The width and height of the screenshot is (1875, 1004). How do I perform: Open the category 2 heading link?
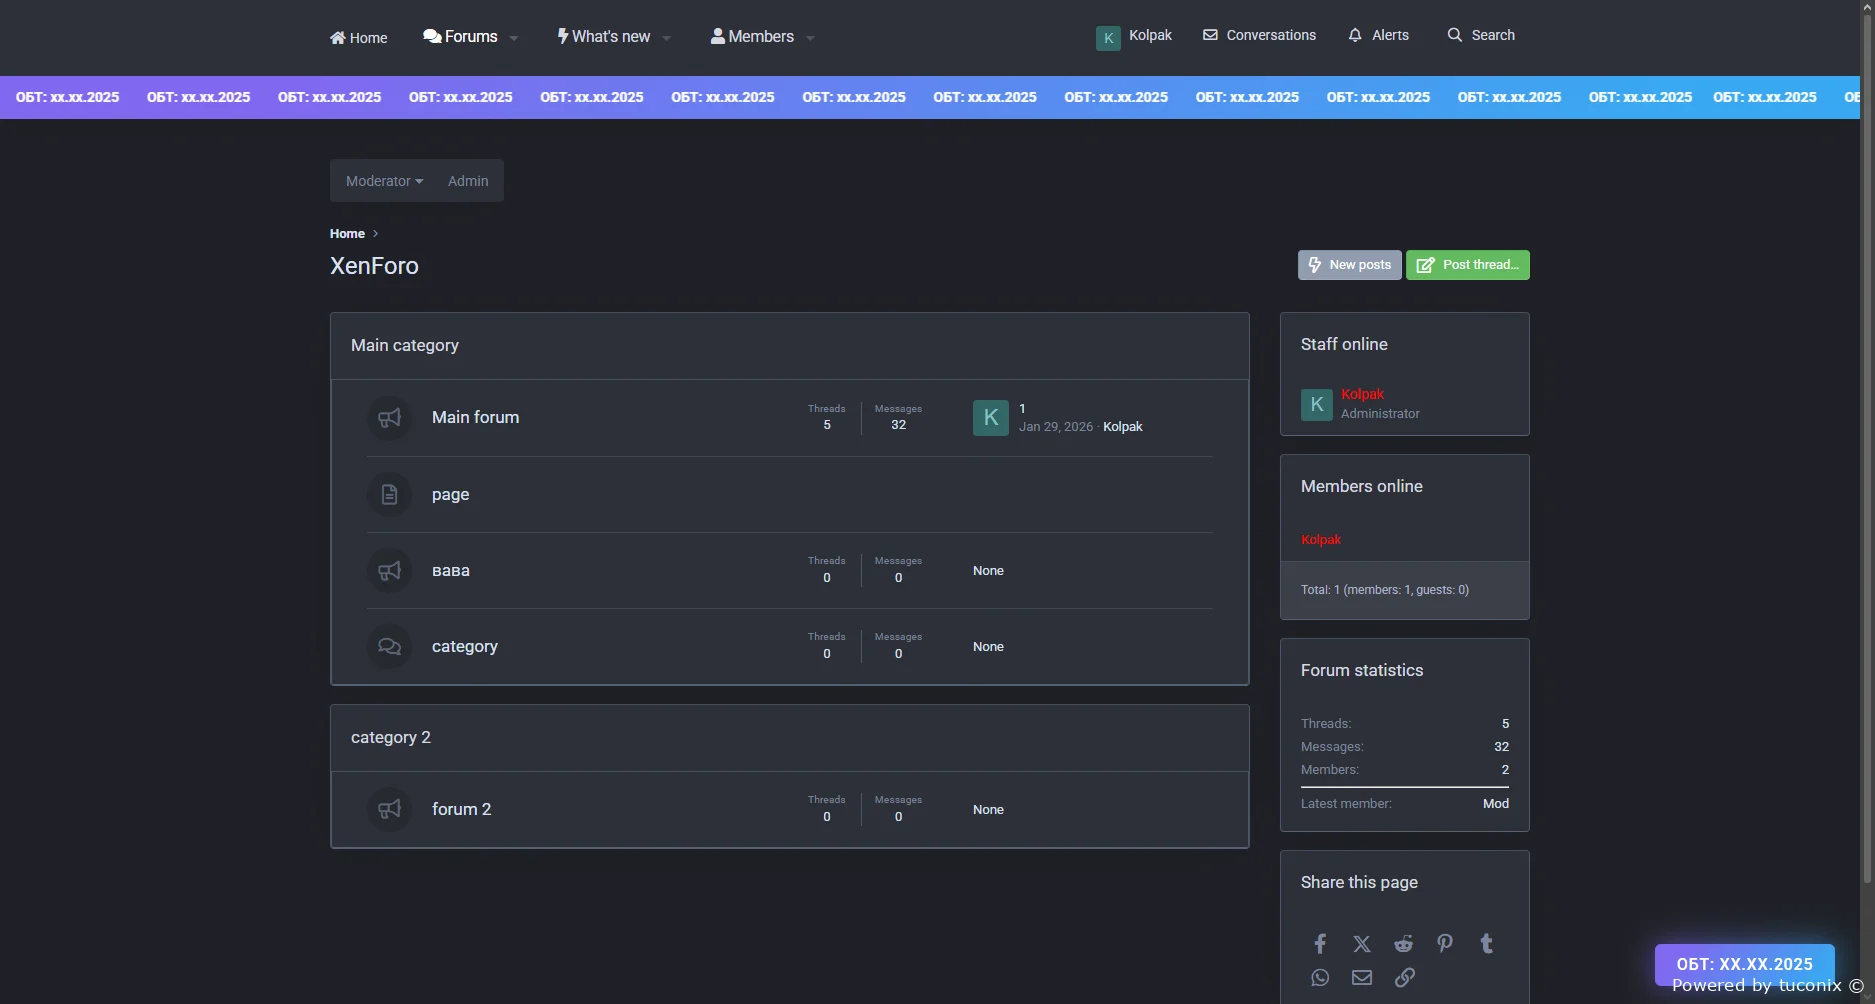click(391, 737)
